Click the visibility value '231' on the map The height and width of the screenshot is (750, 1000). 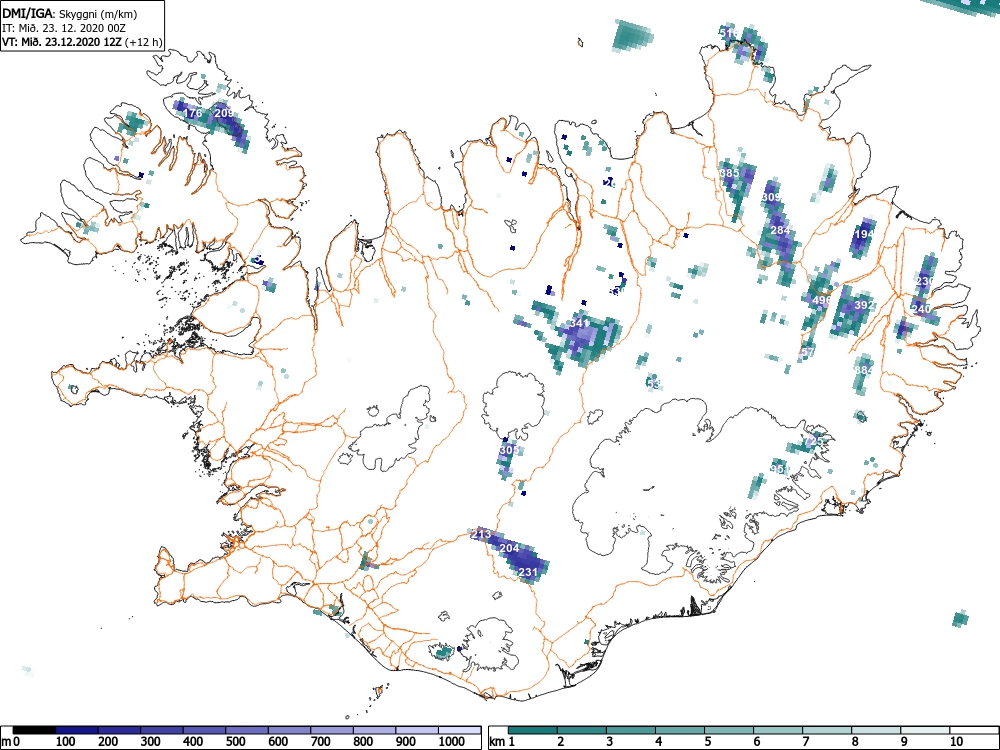528,573
